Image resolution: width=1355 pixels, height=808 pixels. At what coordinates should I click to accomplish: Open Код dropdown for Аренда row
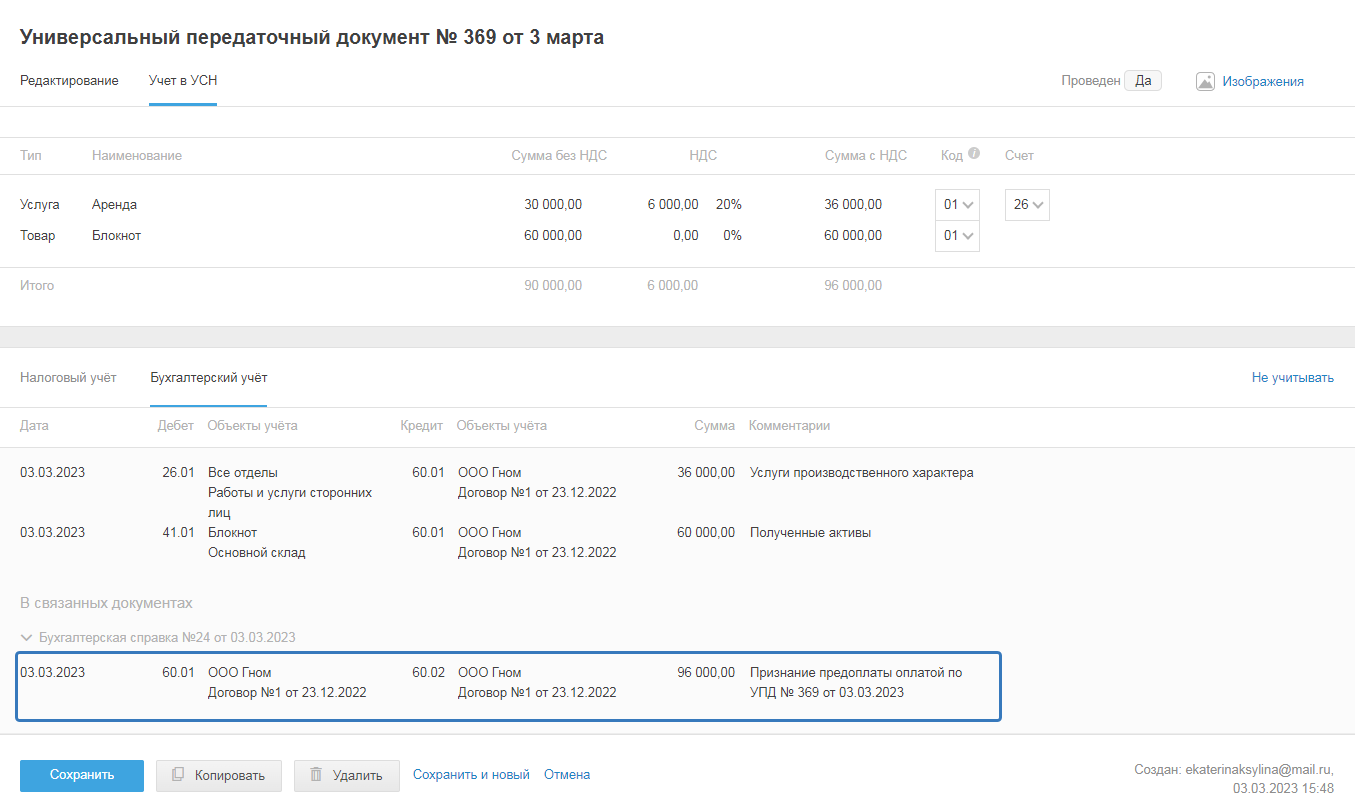[957, 205]
